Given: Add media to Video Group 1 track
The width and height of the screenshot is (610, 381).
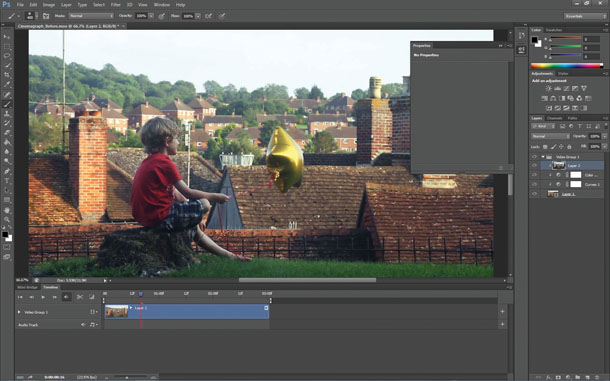Looking at the screenshot, I should click(x=502, y=311).
